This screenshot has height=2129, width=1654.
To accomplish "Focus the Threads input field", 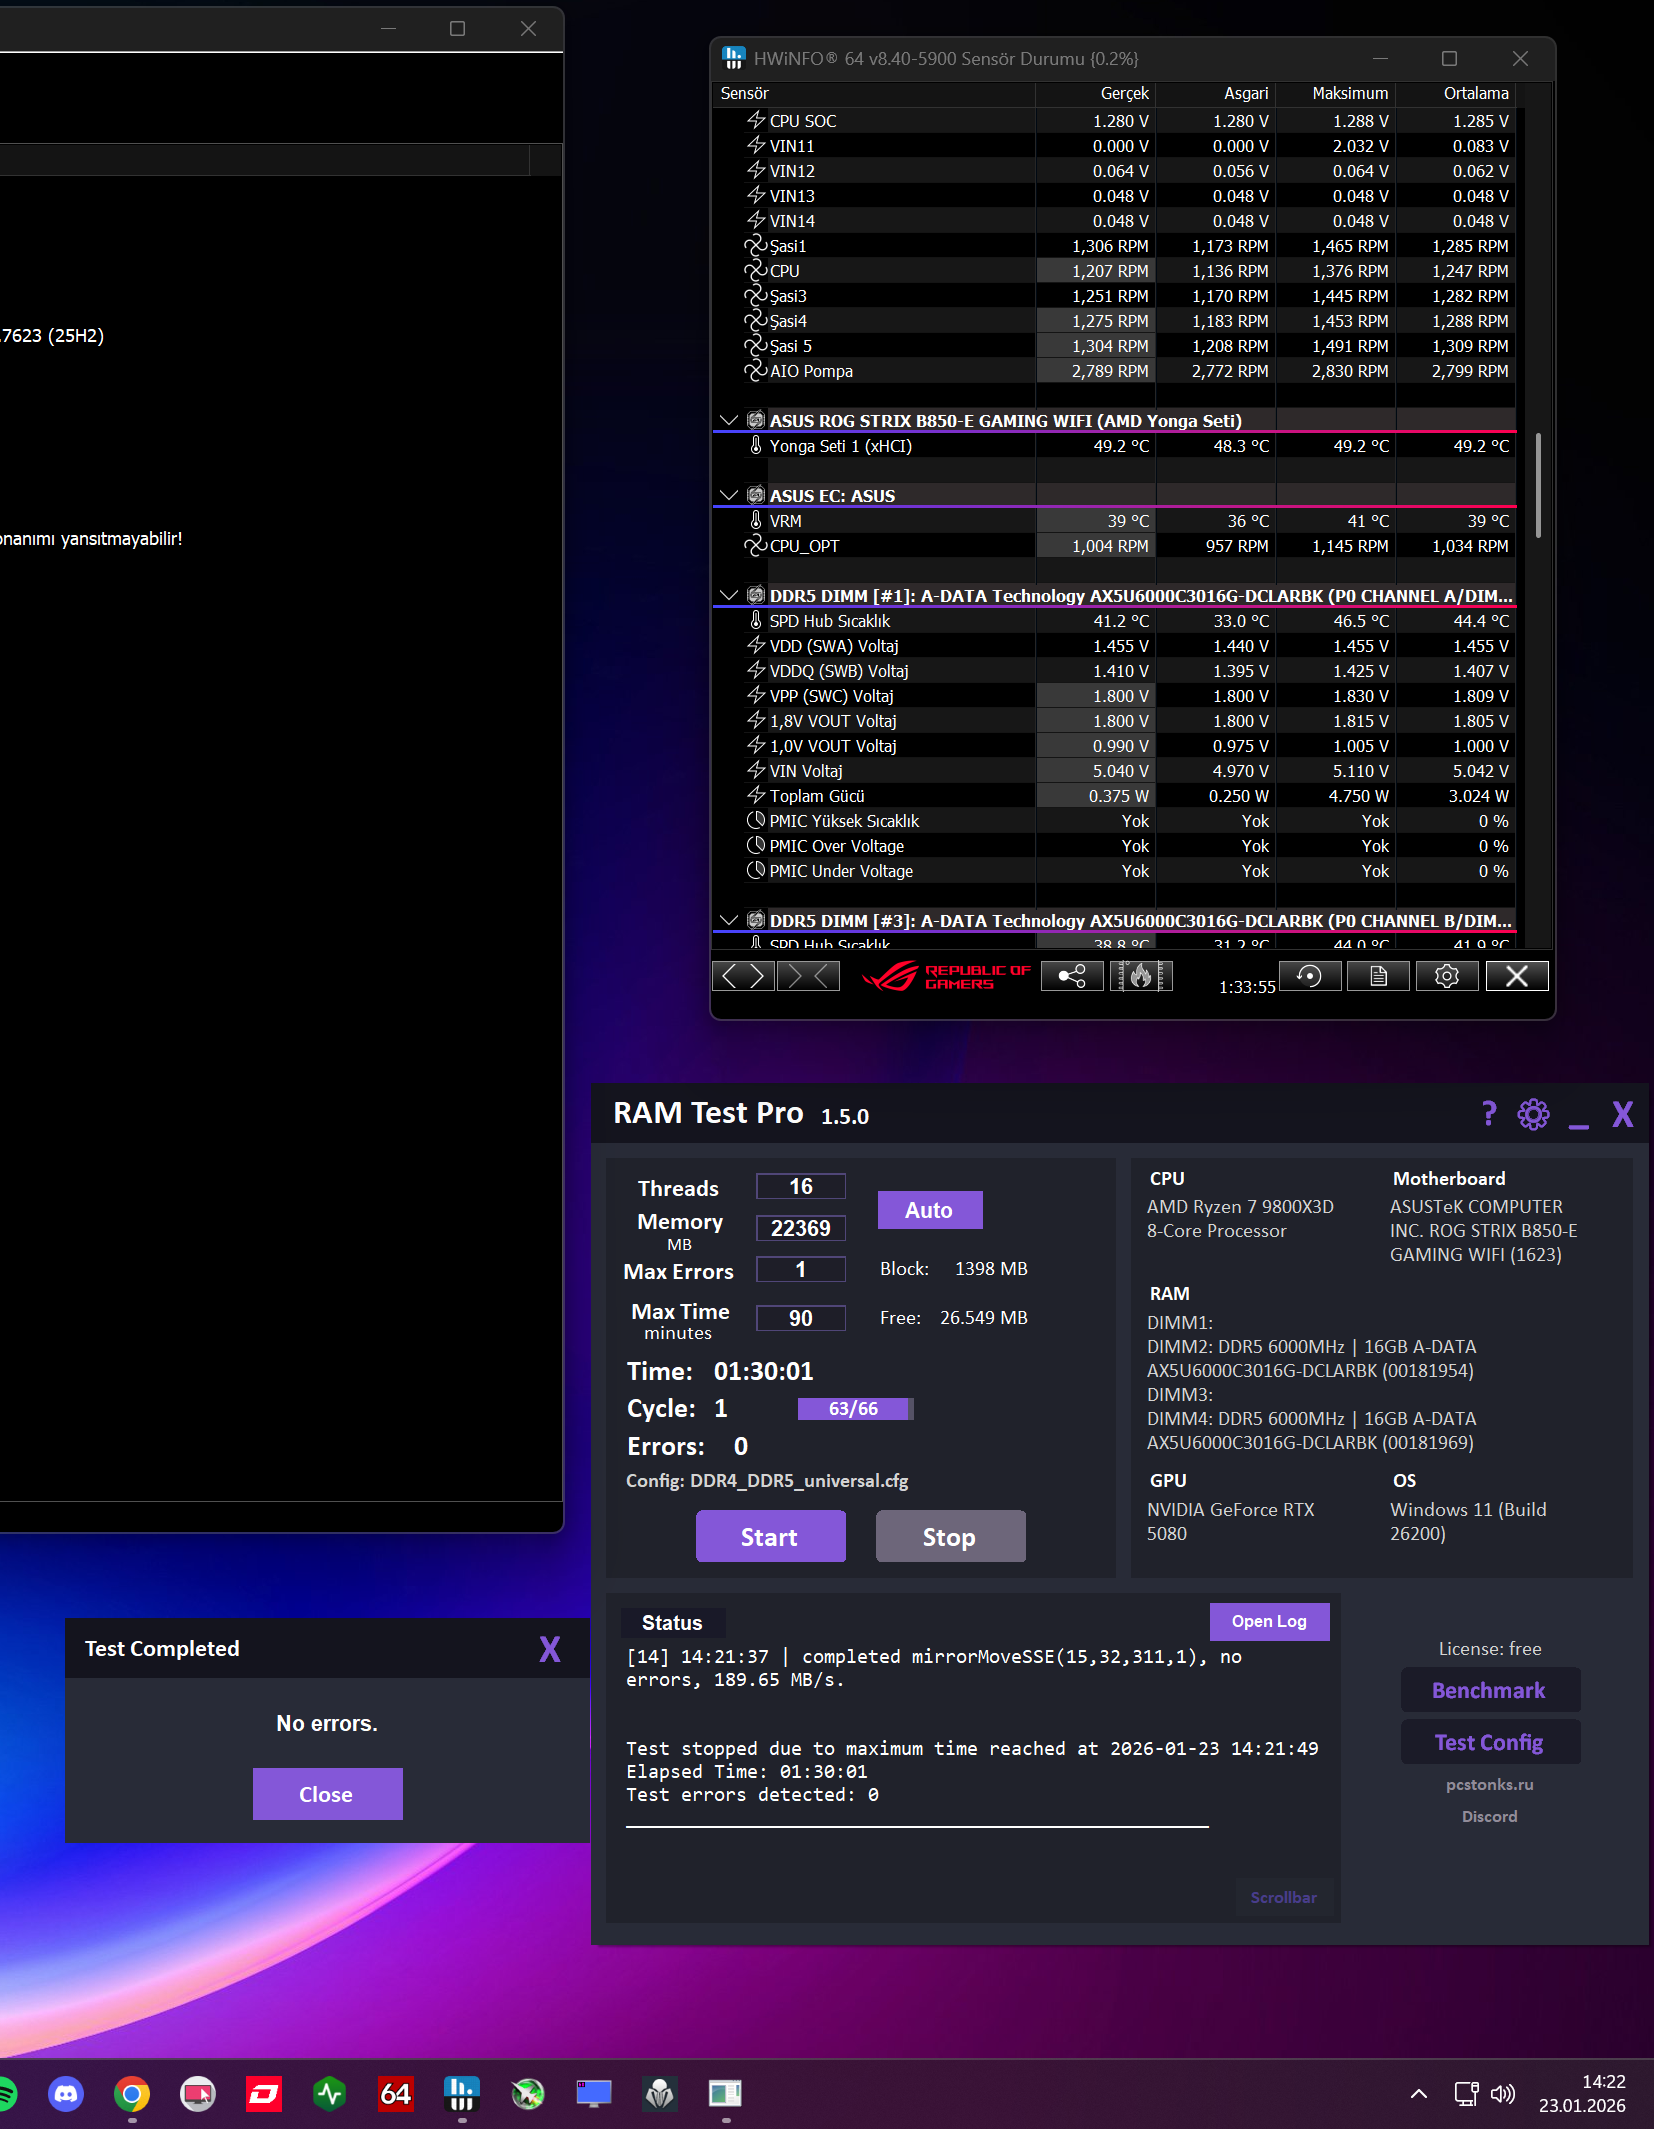I will click(801, 1187).
